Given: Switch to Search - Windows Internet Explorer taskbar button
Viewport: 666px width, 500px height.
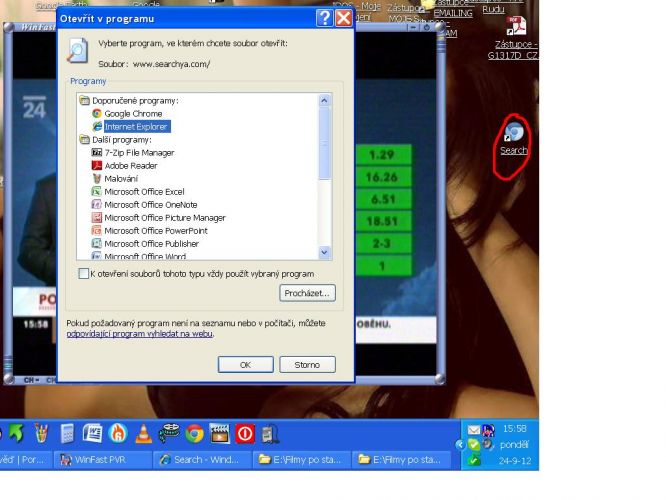Looking at the screenshot, I should (x=202, y=460).
